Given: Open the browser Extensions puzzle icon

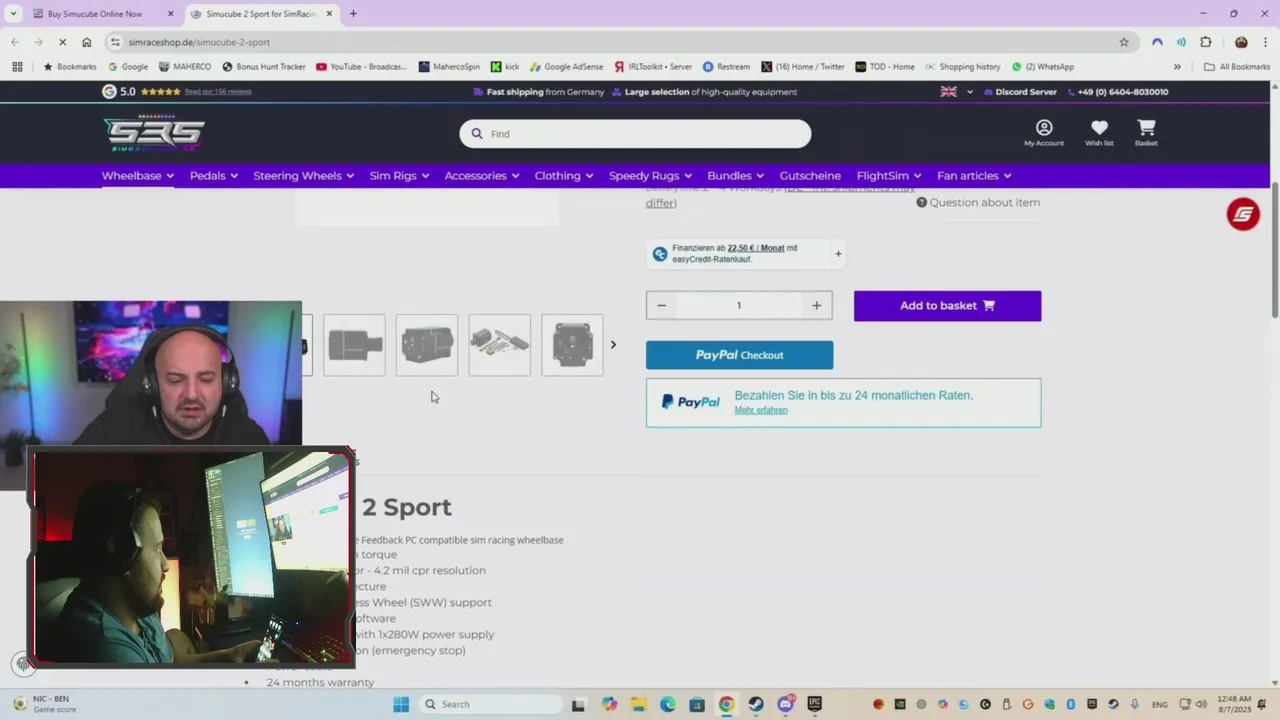Looking at the screenshot, I should point(1206,42).
